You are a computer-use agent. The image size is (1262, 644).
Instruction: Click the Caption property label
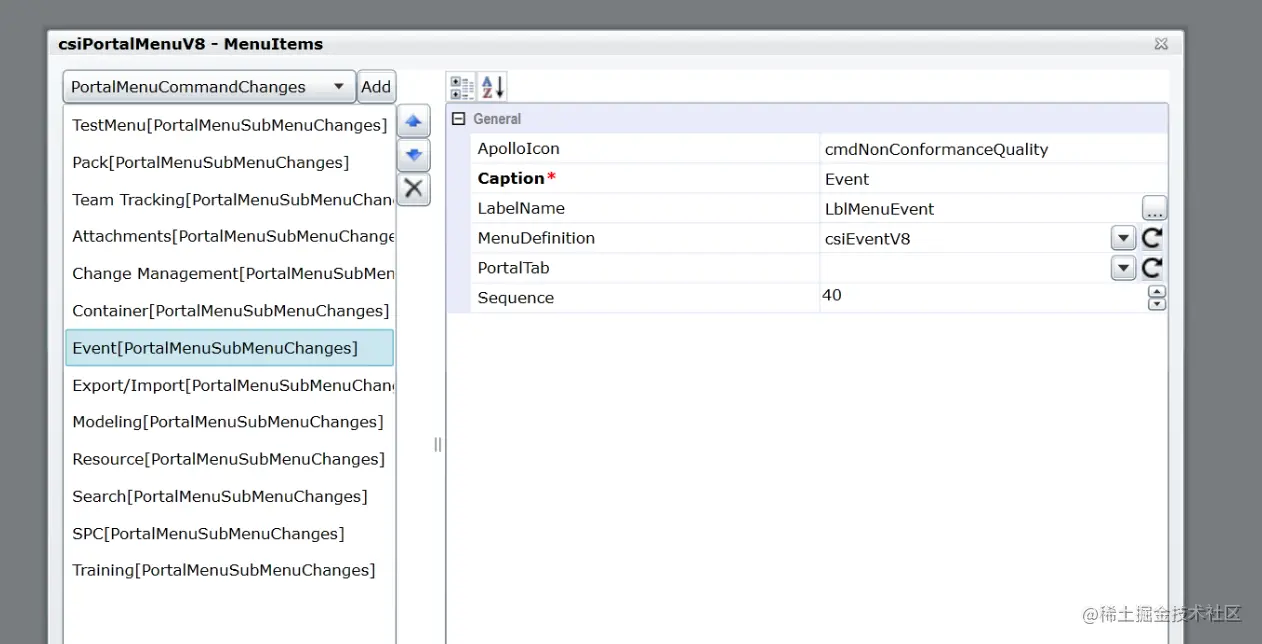click(516, 179)
